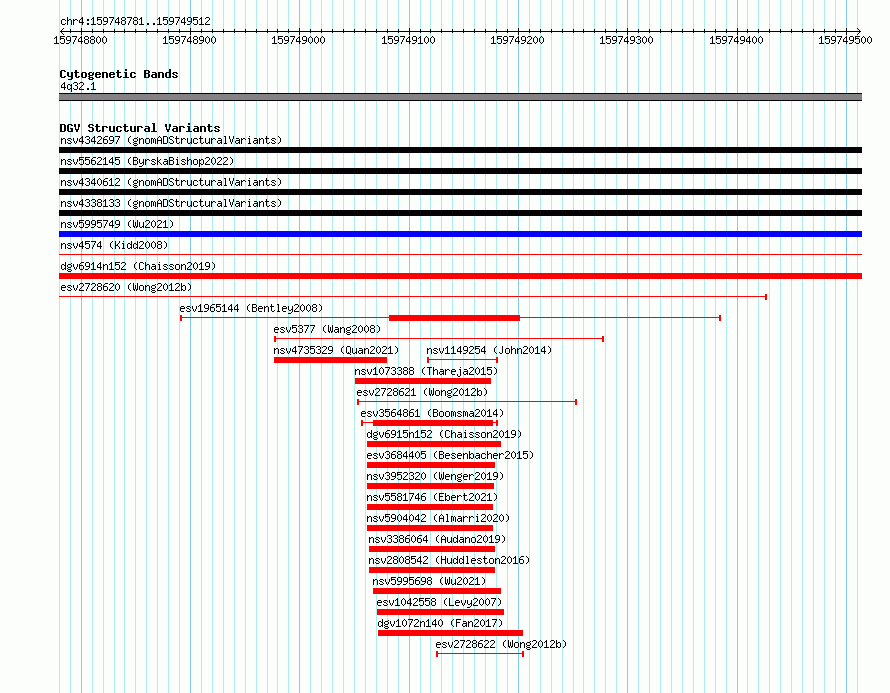The height and width of the screenshot is (693, 890).
Task: Click the nsv4342697 gnomADStructuralVariants label
Action: pyautogui.click(x=171, y=140)
